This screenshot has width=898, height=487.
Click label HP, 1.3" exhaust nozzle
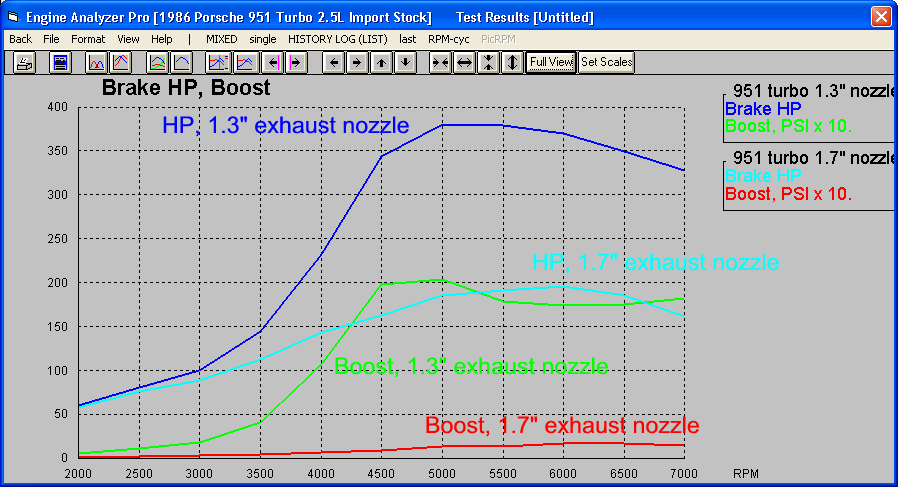click(286, 125)
